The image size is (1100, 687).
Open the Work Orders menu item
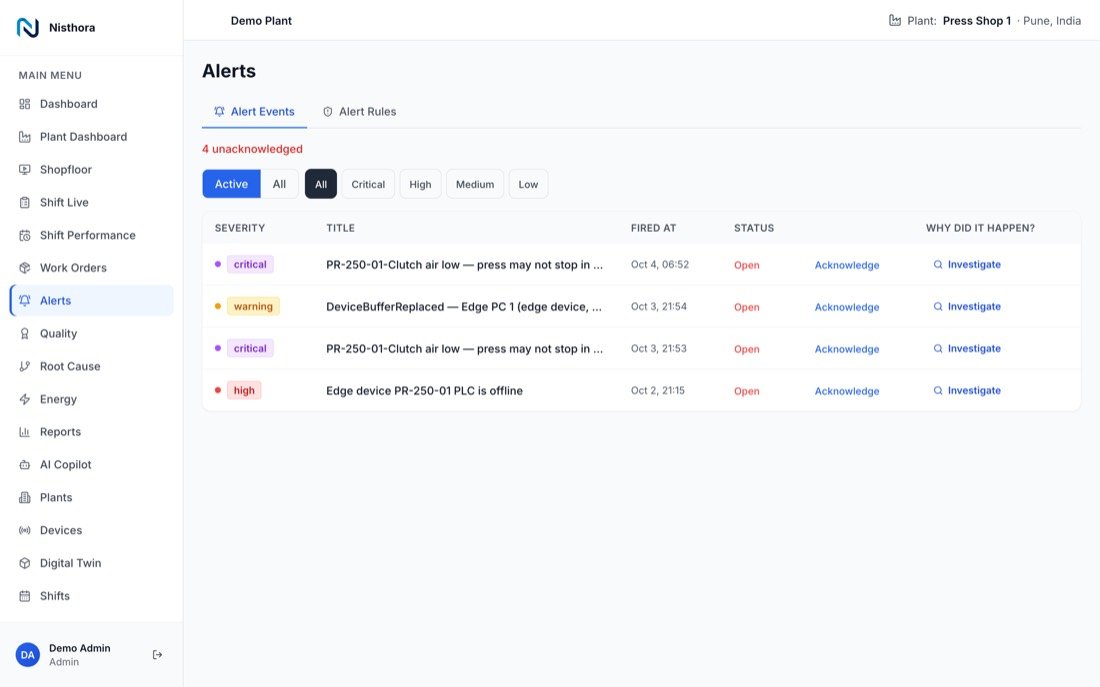pos(92,268)
